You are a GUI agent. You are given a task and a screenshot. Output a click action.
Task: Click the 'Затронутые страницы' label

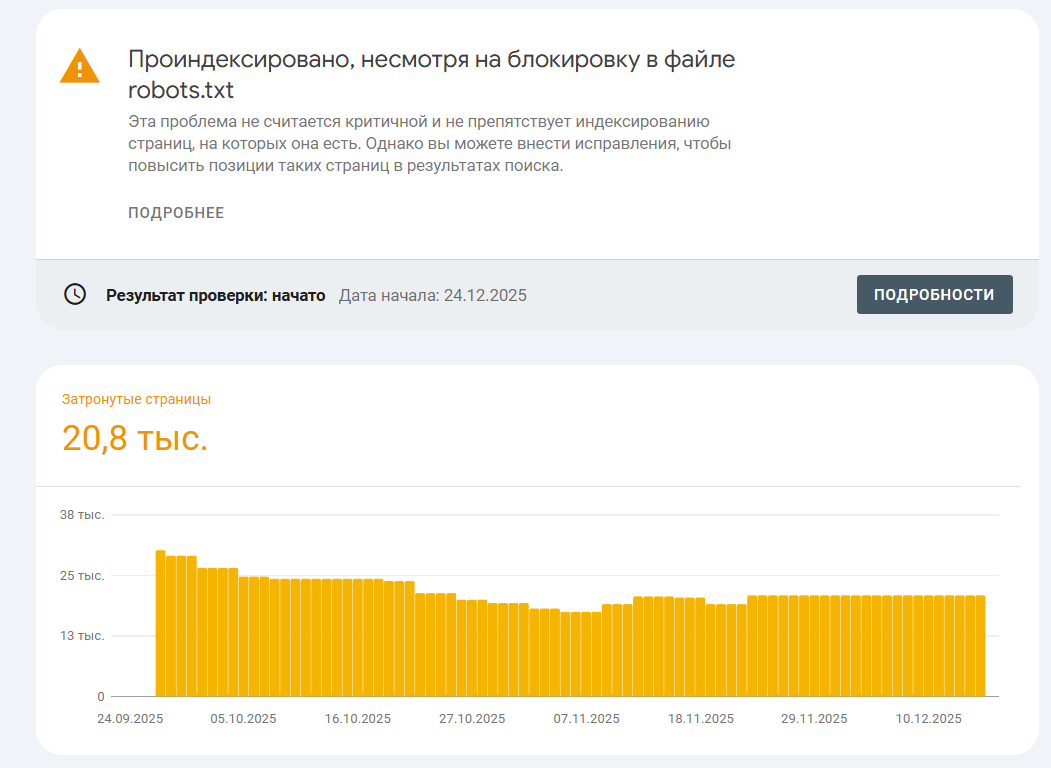point(136,399)
